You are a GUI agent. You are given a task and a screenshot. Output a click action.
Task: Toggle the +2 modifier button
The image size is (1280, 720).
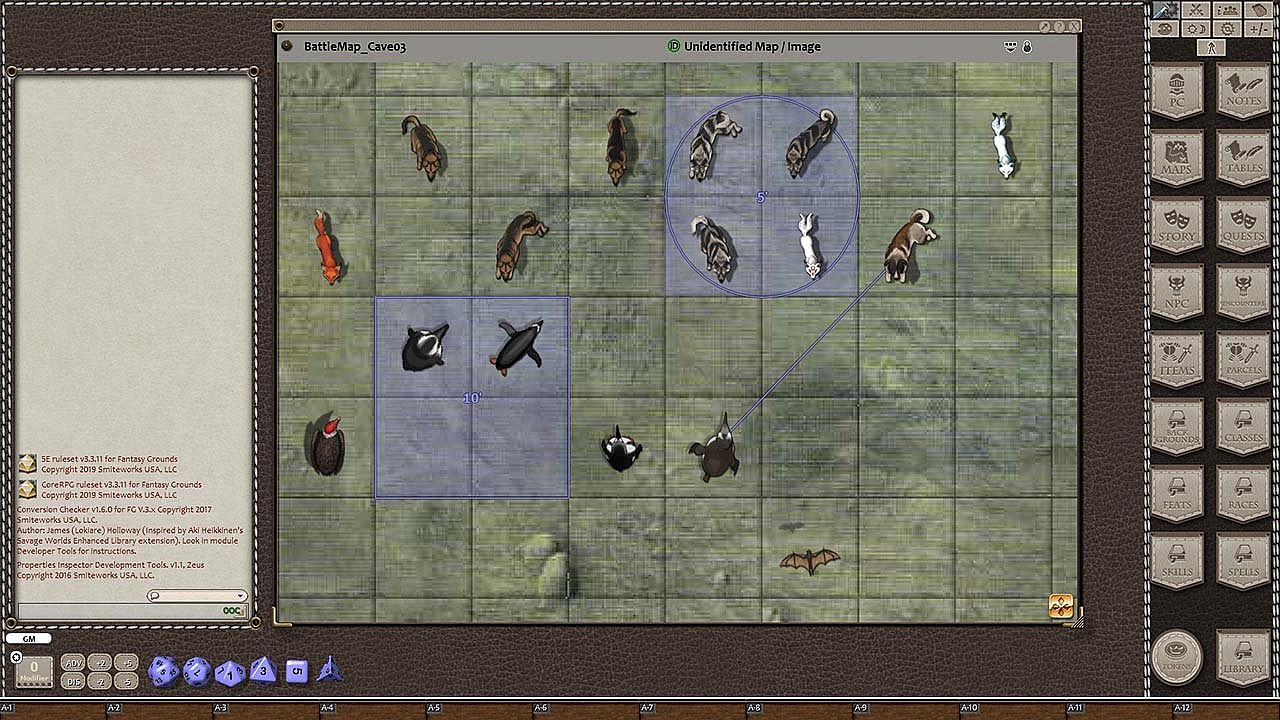99,663
